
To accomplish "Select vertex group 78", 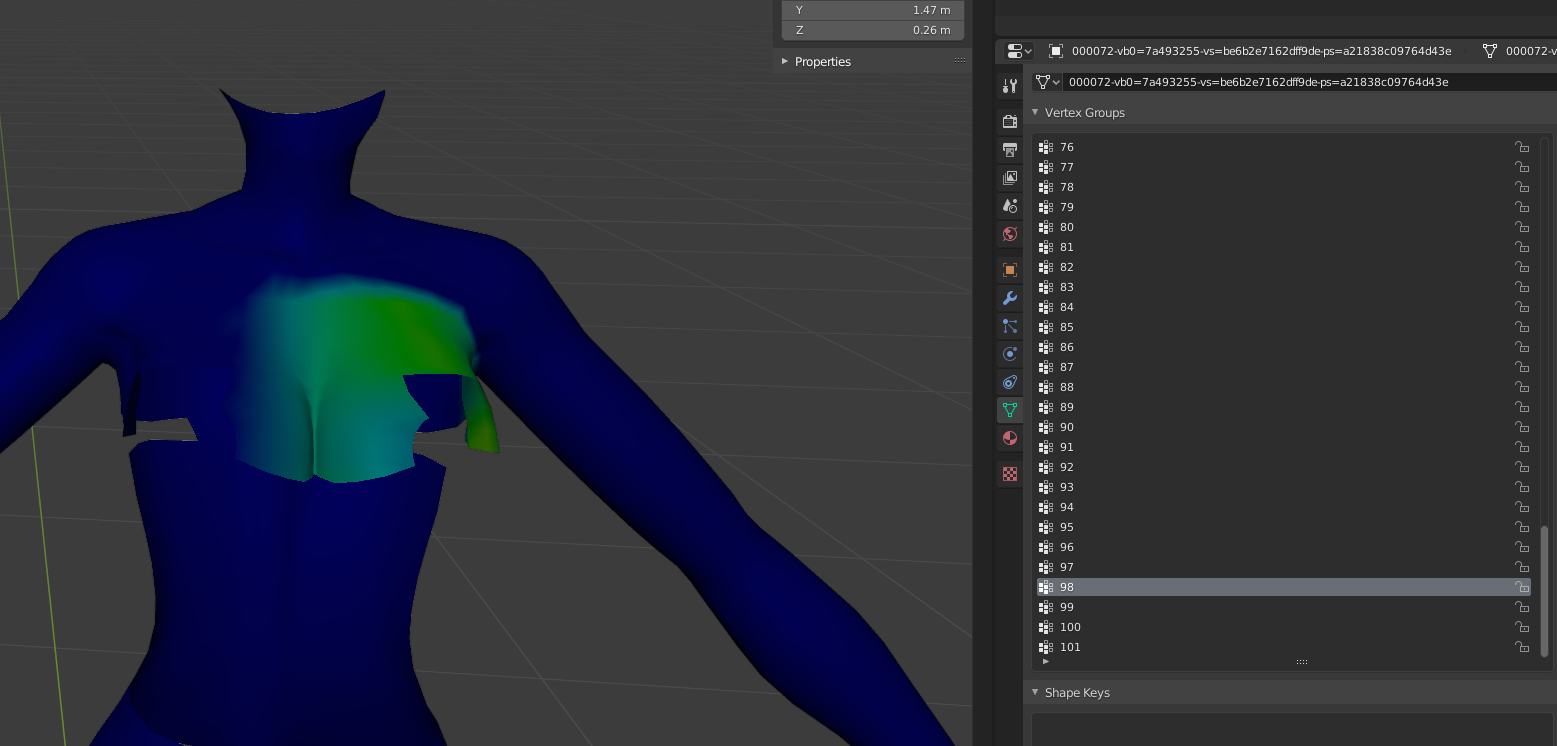I will [x=1283, y=187].
